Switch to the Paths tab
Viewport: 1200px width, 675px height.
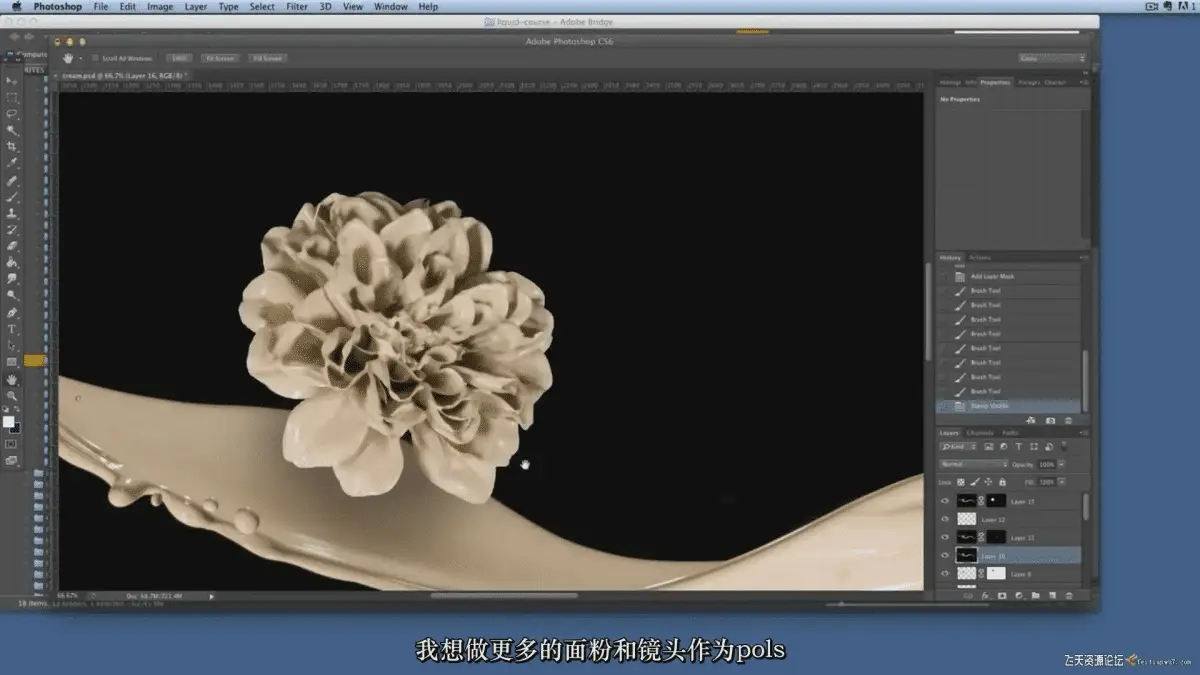1010,433
